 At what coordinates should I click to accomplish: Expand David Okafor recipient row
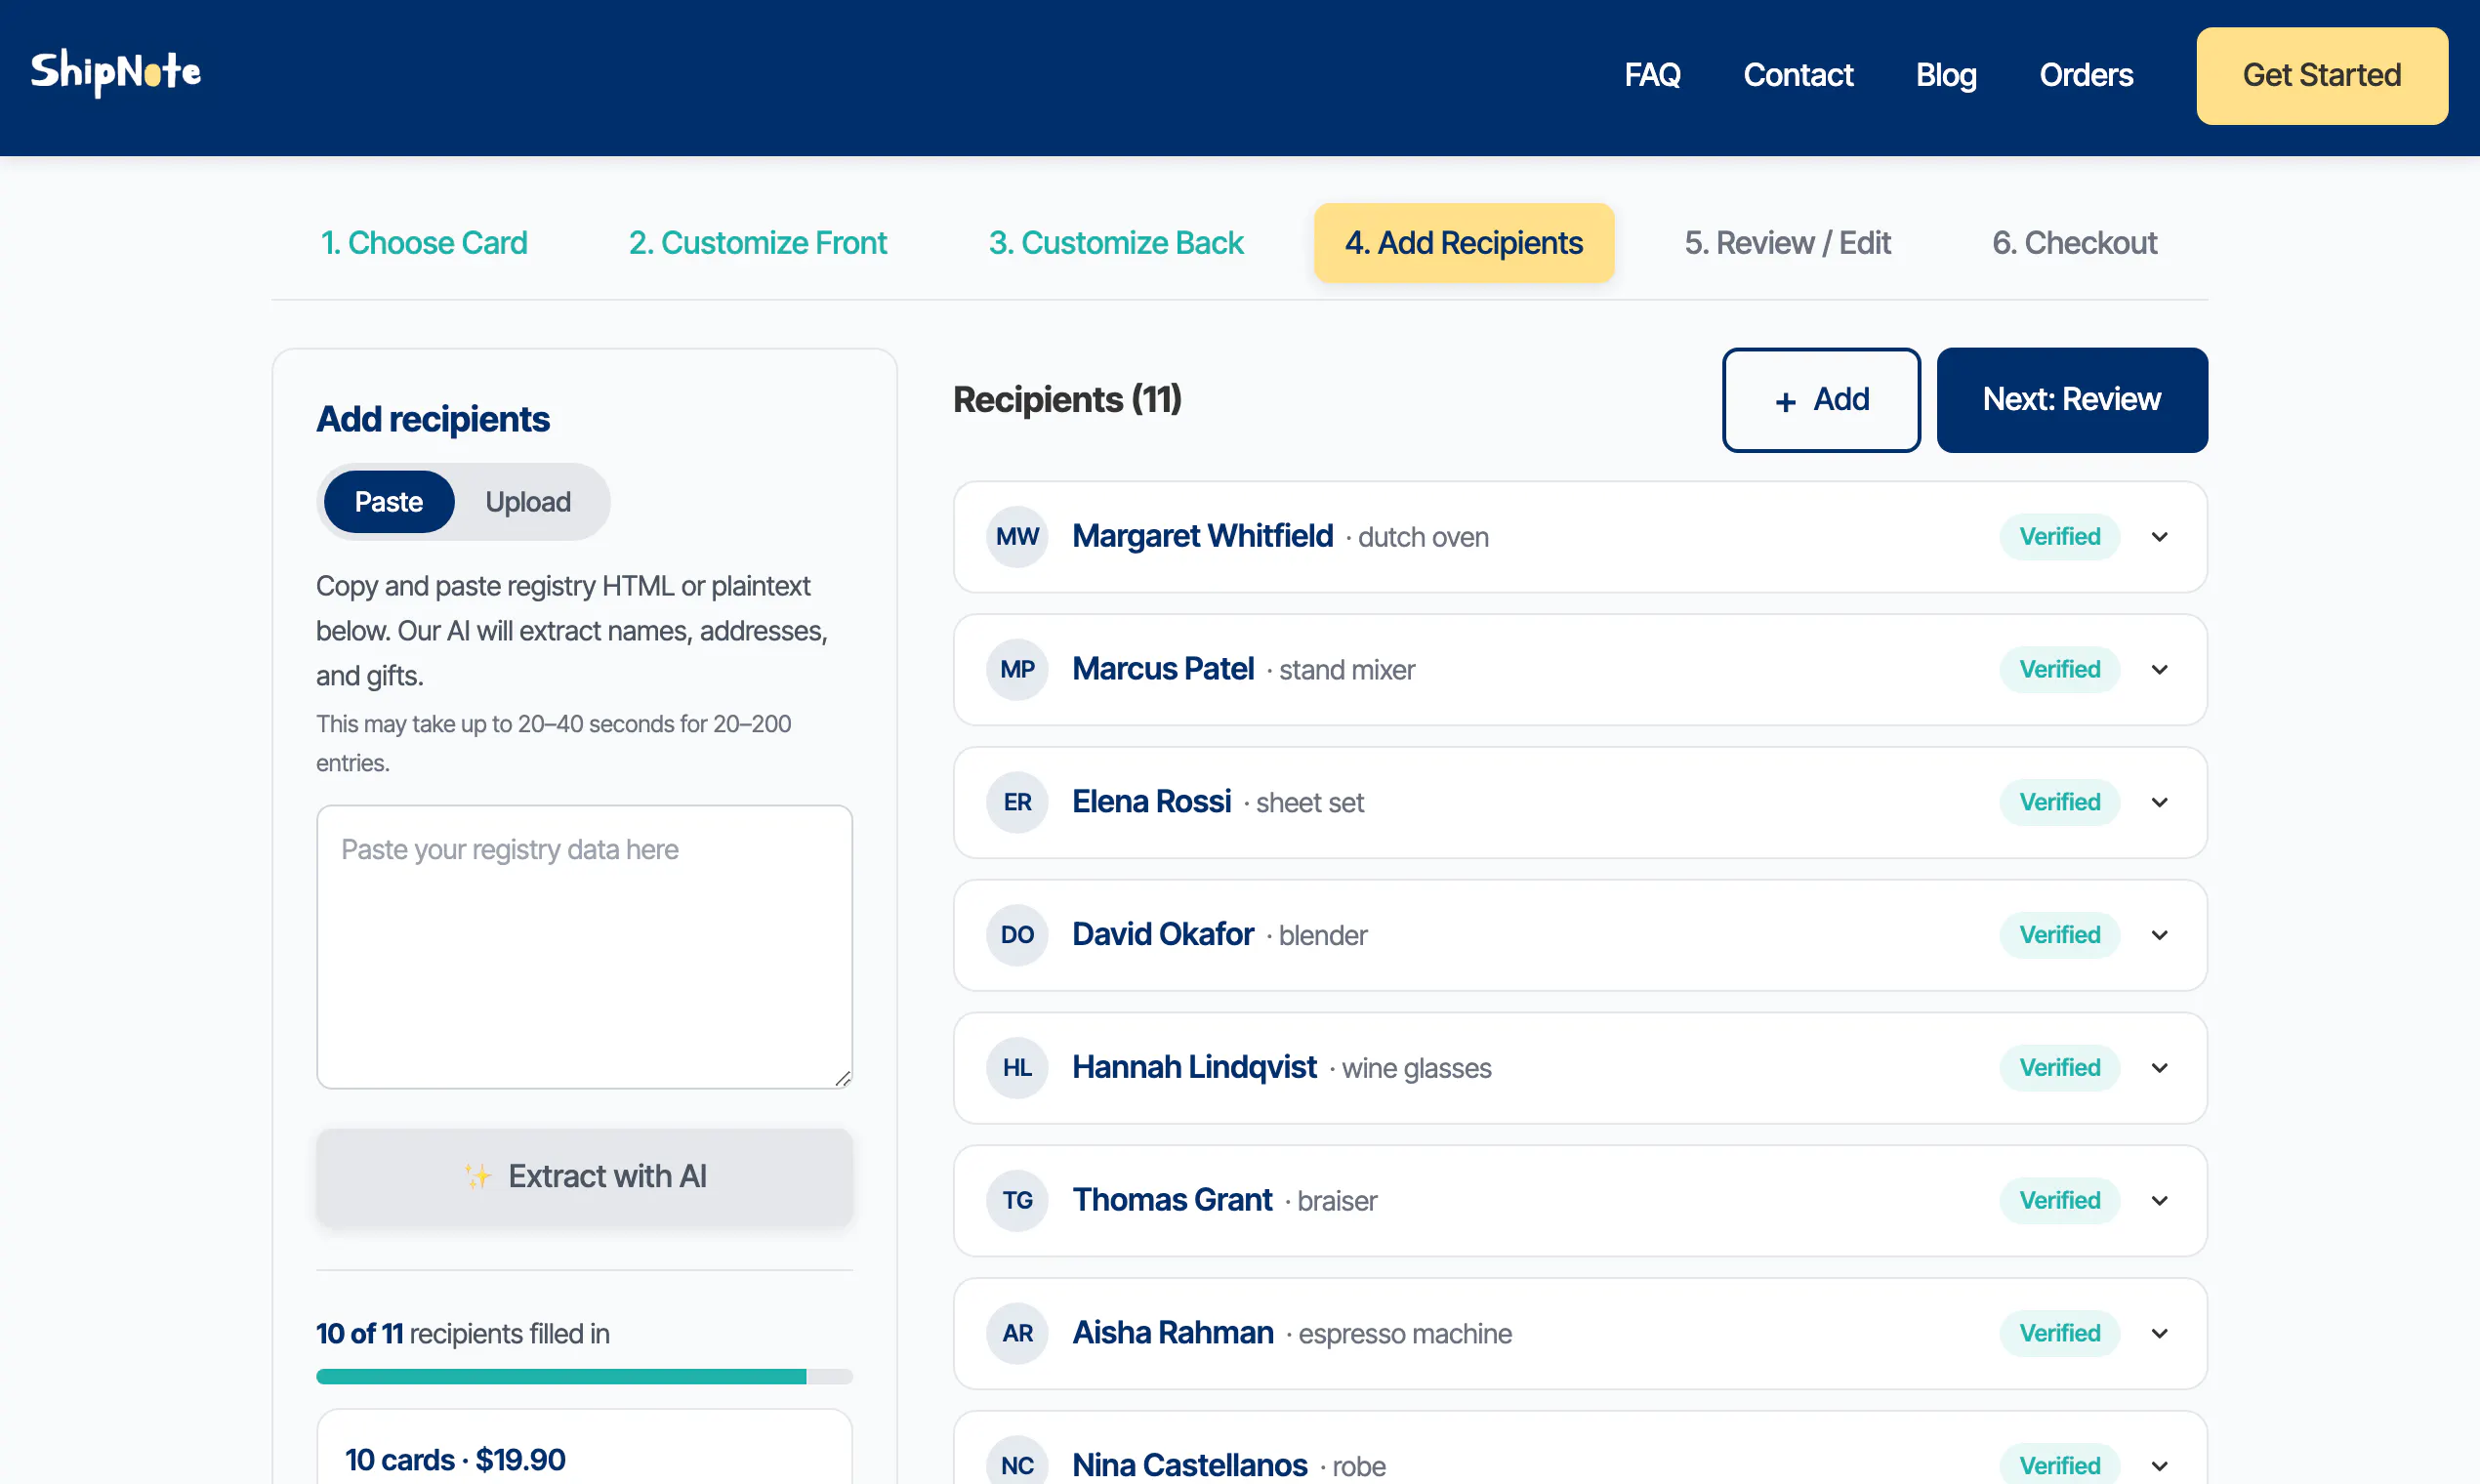pyautogui.click(x=2160, y=935)
